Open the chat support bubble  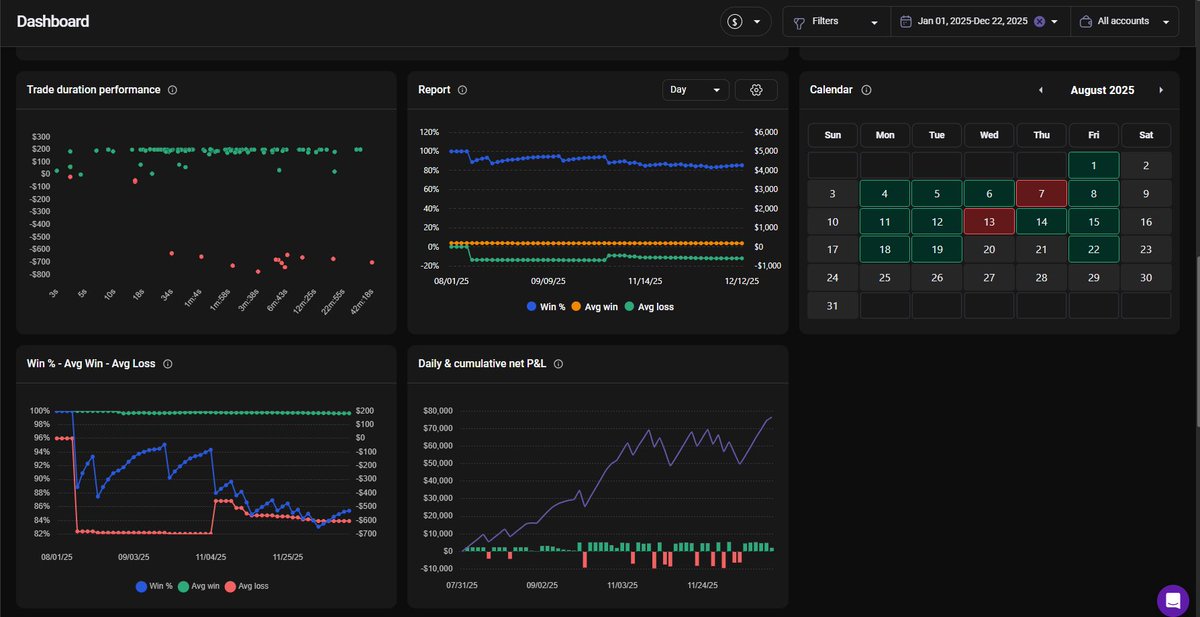click(1172, 600)
